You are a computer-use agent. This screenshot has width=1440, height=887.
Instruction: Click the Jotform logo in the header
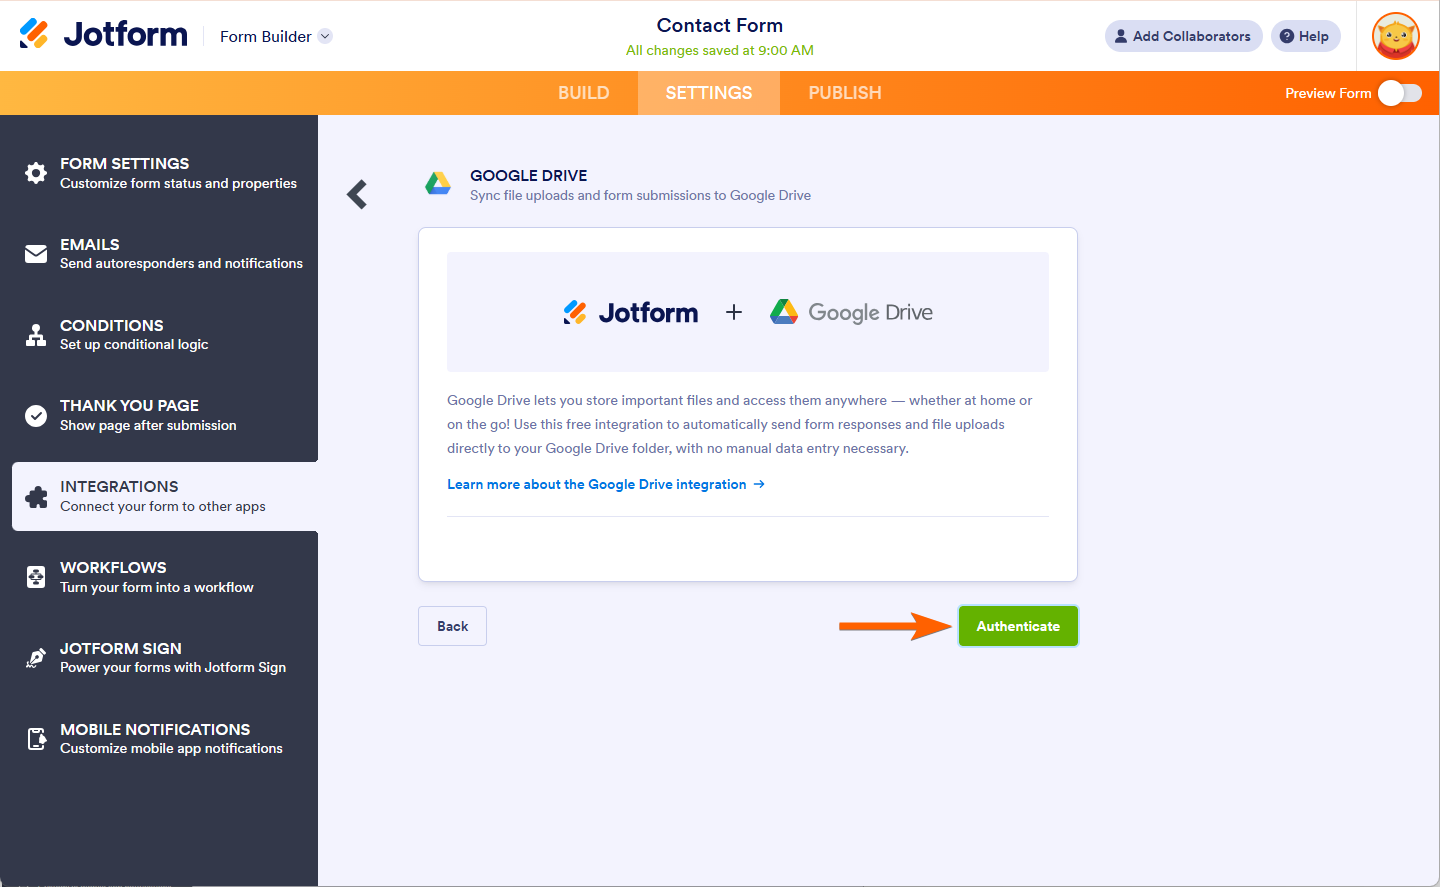click(x=103, y=34)
